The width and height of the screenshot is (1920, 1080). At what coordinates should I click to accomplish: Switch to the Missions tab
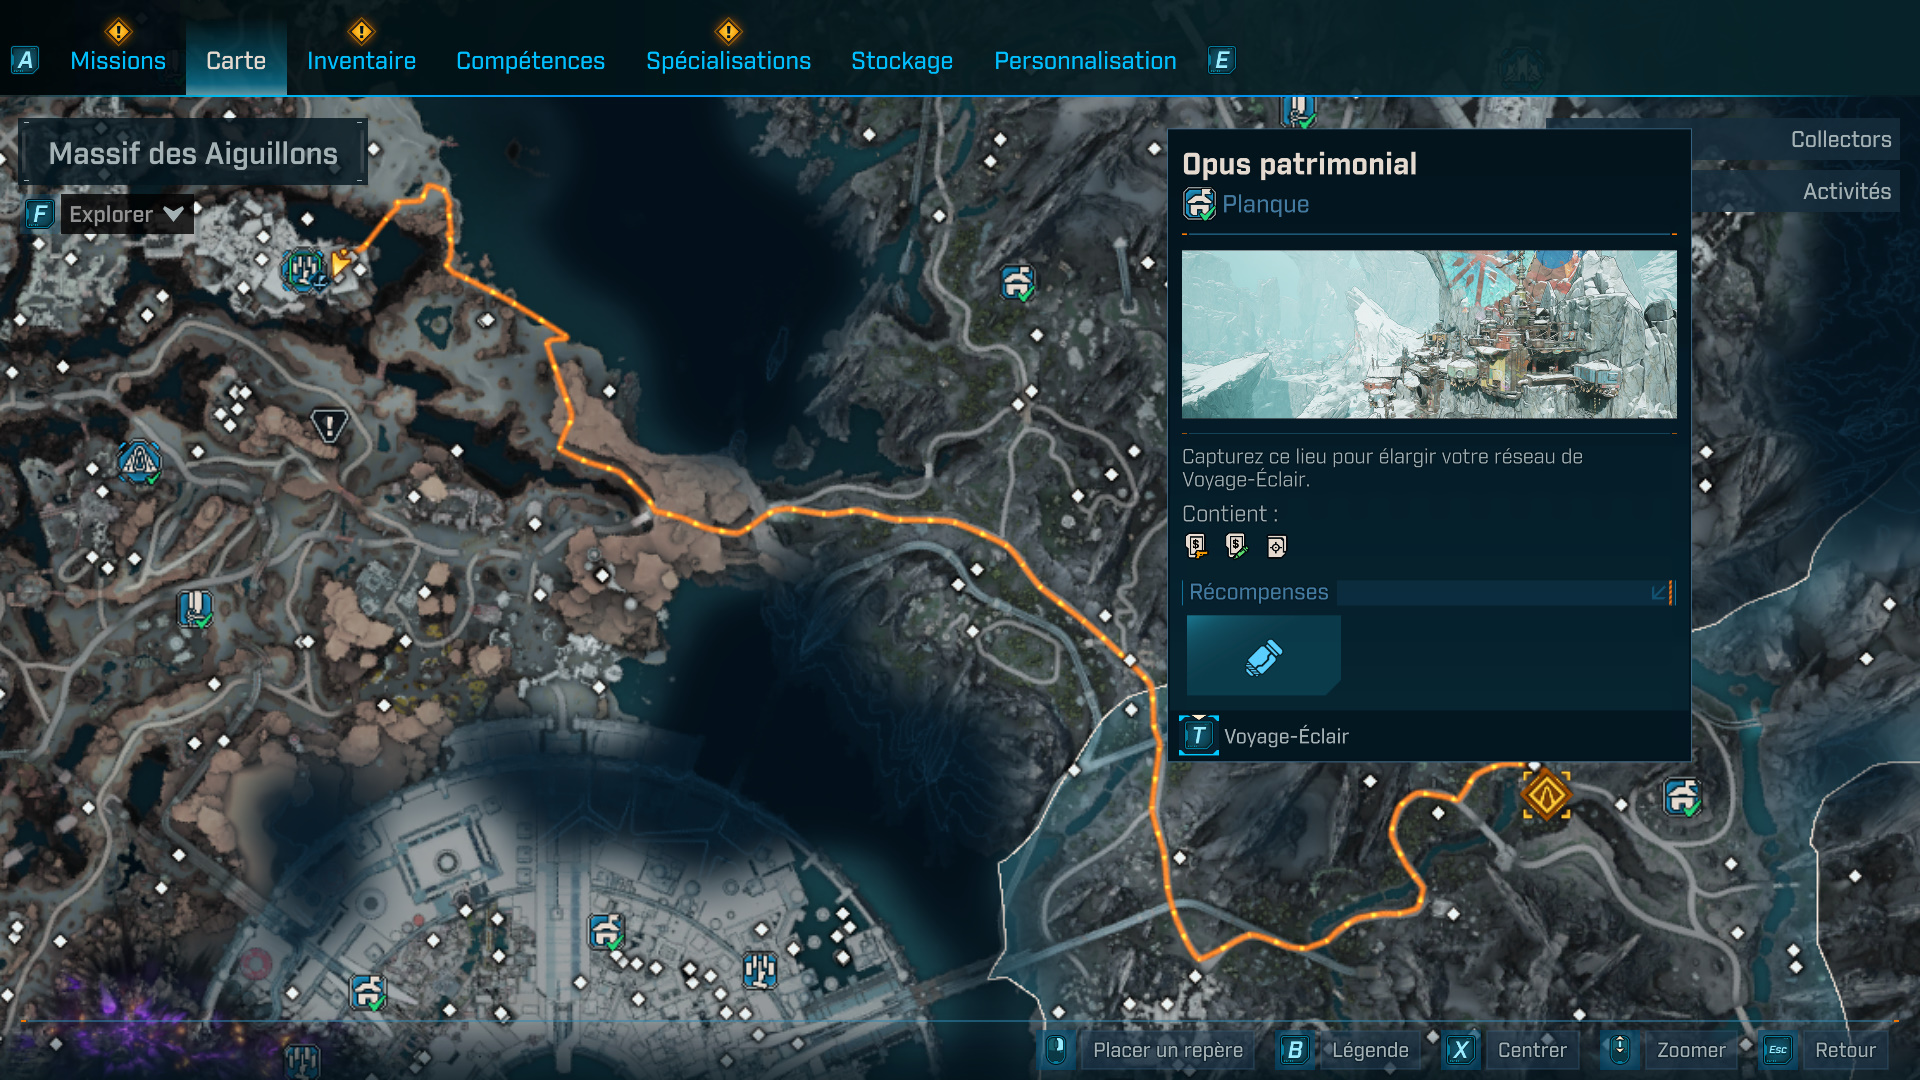(118, 61)
